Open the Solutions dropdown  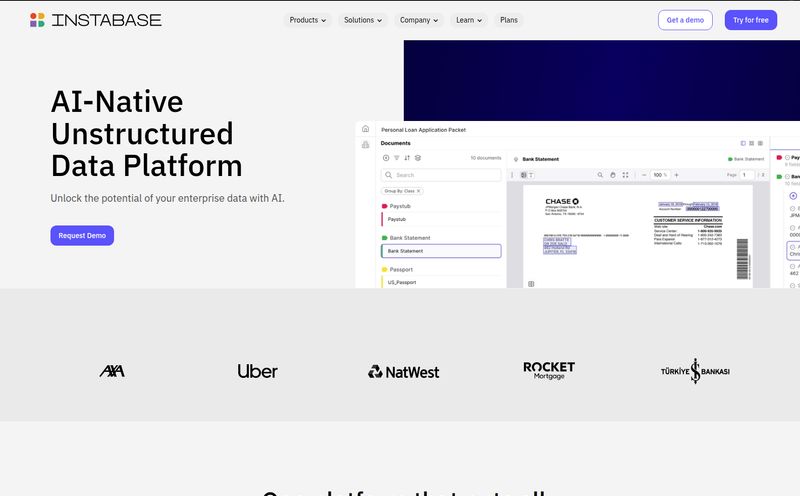pos(363,20)
